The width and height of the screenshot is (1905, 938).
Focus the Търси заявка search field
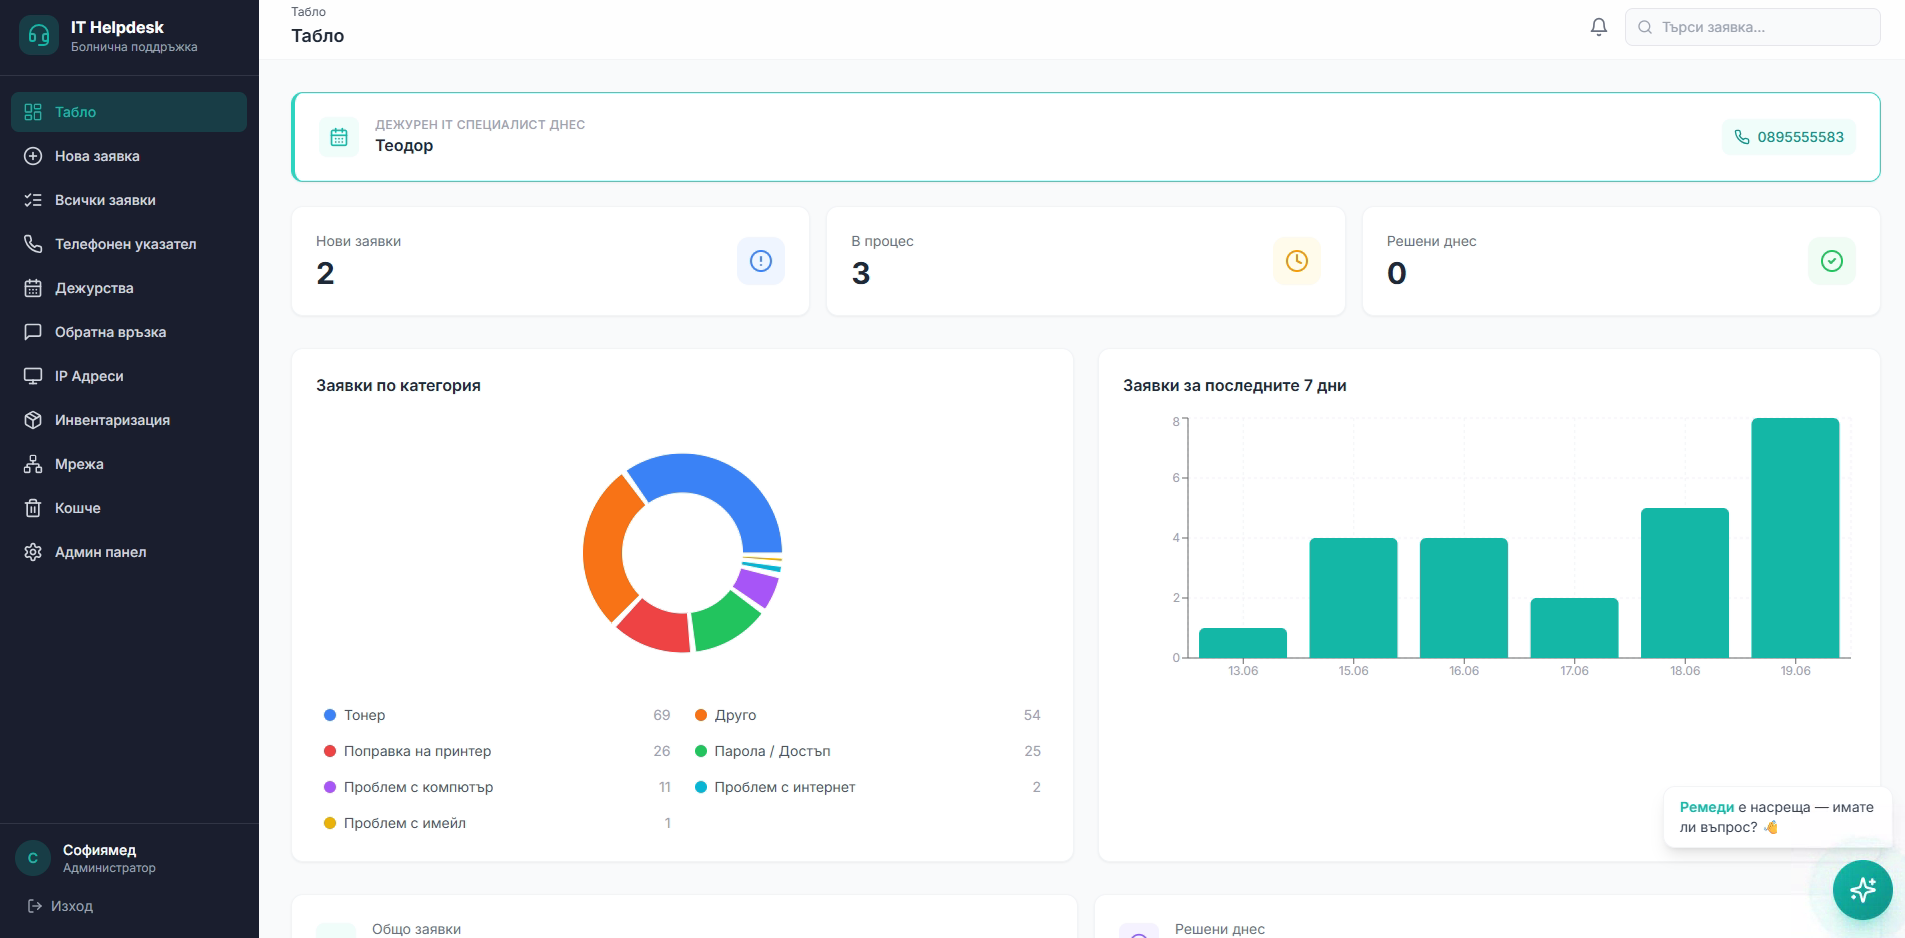click(1753, 27)
